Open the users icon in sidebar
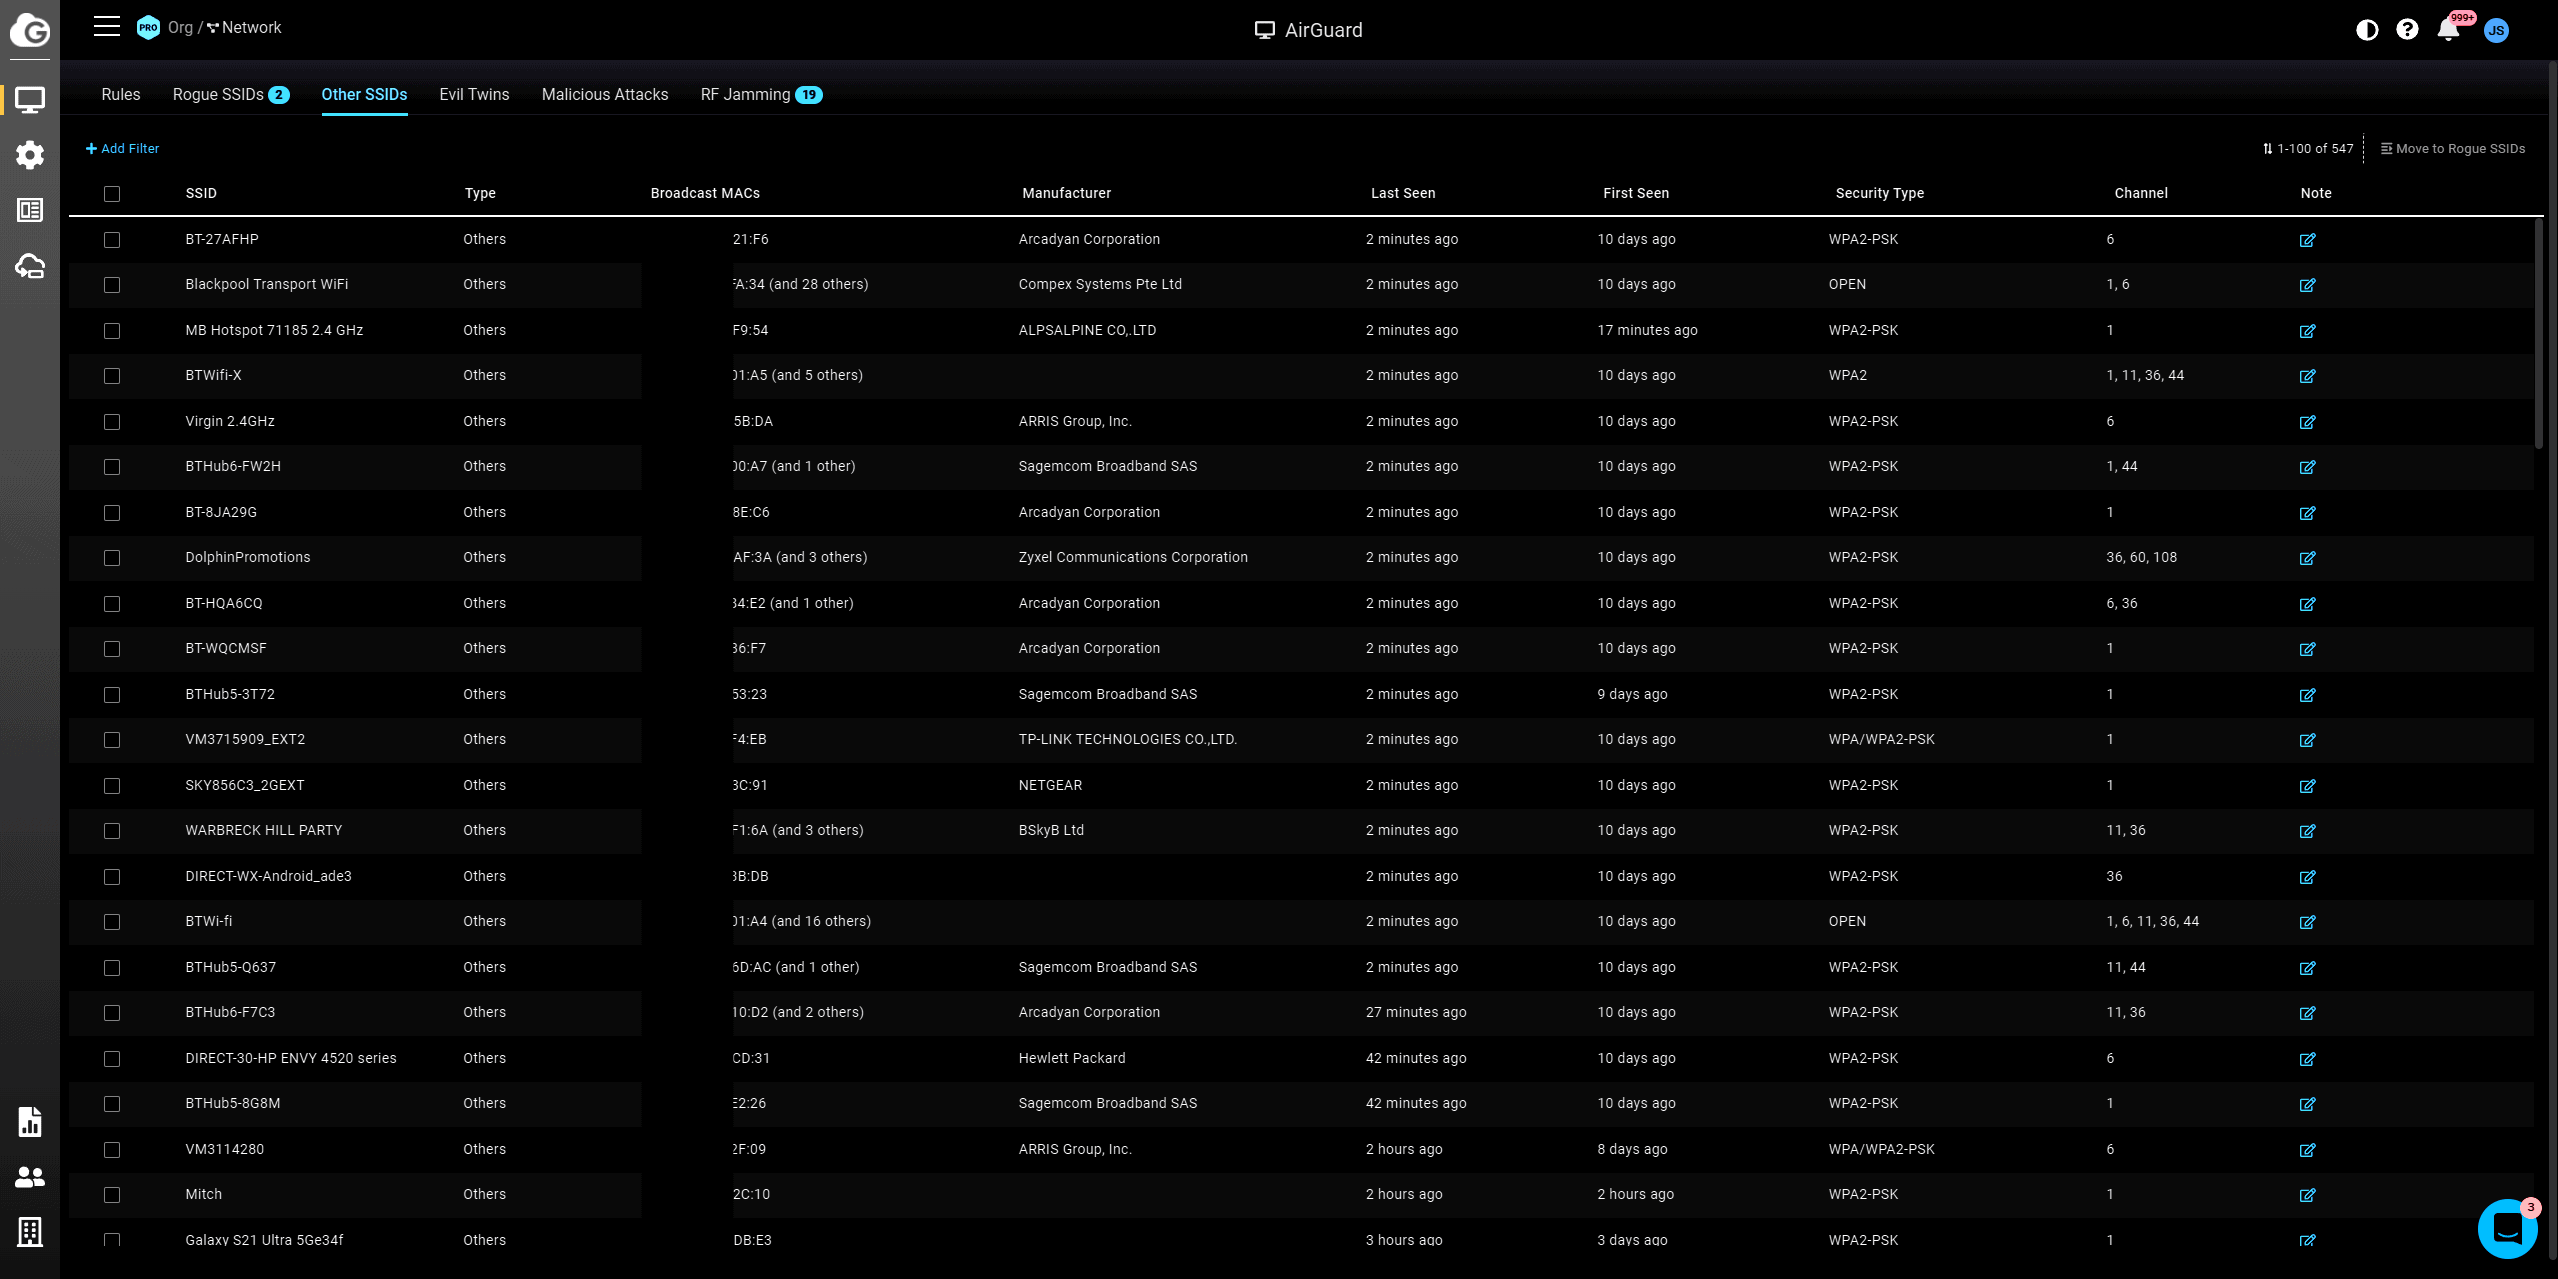2558x1279 pixels. tap(30, 1177)
